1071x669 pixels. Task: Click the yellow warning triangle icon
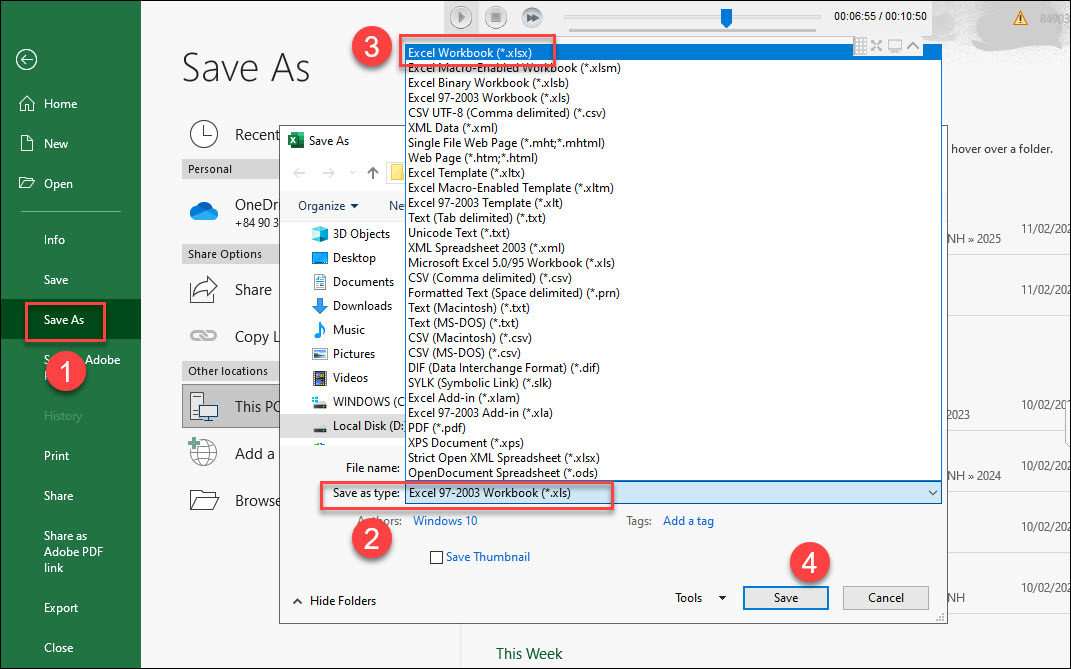coord(1020,18)
